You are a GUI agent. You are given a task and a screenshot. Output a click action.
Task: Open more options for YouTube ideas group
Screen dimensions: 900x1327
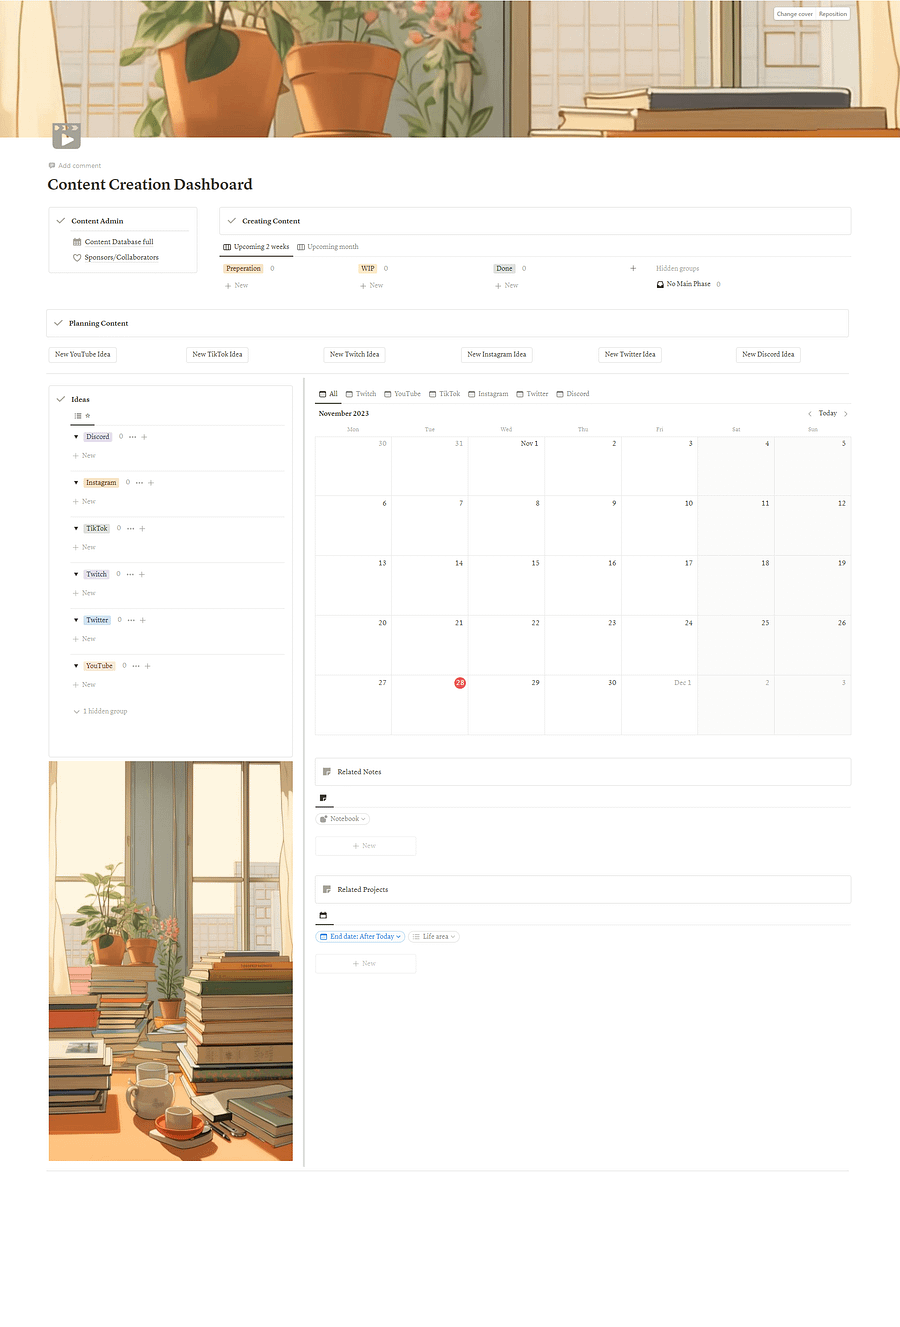point(137,666)
